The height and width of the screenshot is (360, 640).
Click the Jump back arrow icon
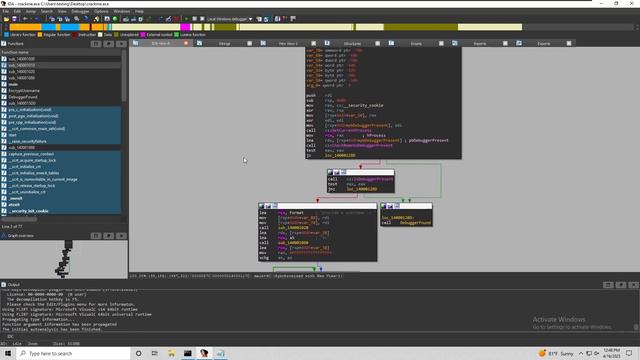pos(25,19)
